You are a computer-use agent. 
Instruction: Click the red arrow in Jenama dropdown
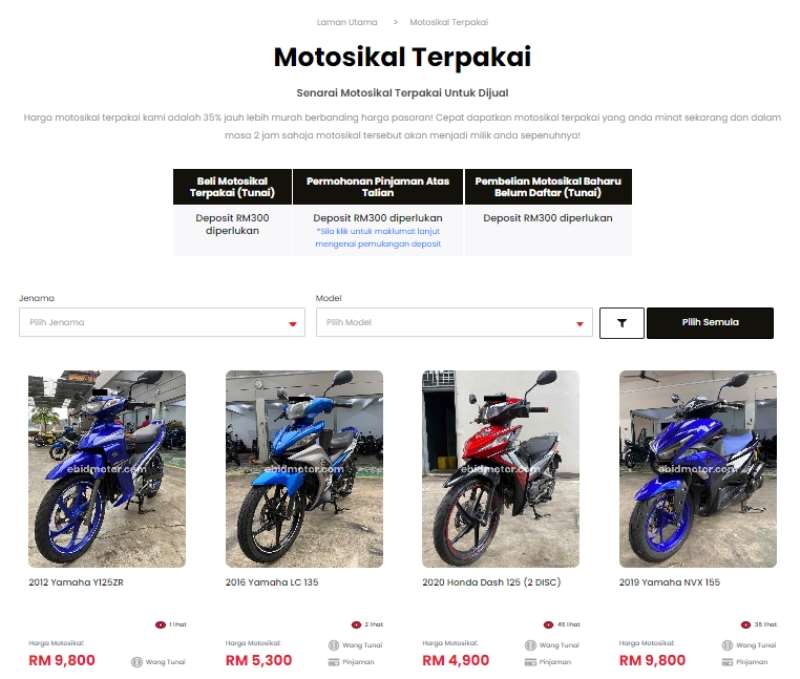point(292,324)
